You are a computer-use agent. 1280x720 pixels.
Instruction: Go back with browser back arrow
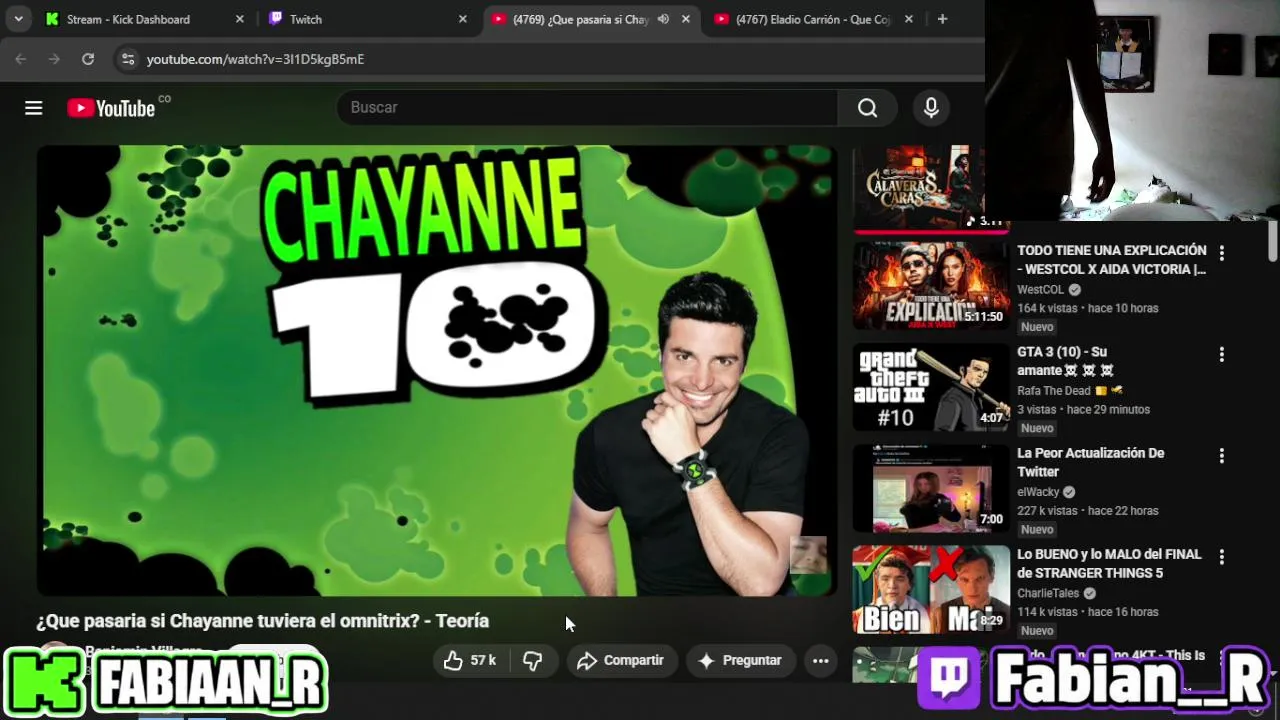click(x=21, y=59)
